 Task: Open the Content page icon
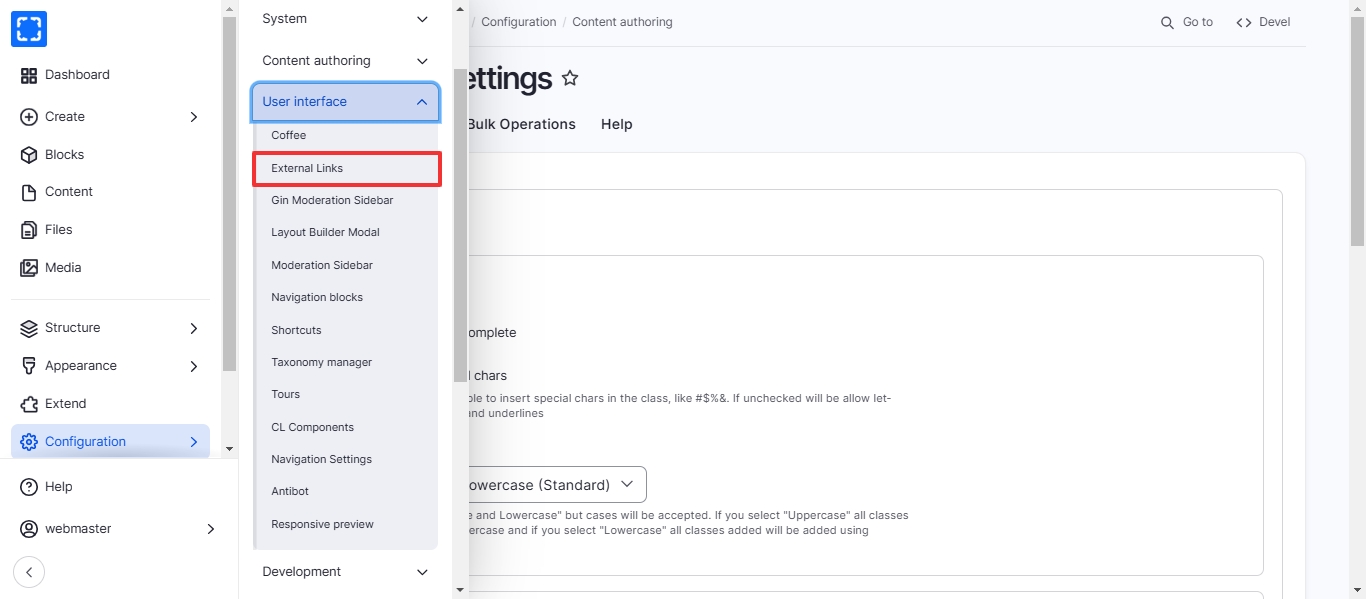pos(29,192)
